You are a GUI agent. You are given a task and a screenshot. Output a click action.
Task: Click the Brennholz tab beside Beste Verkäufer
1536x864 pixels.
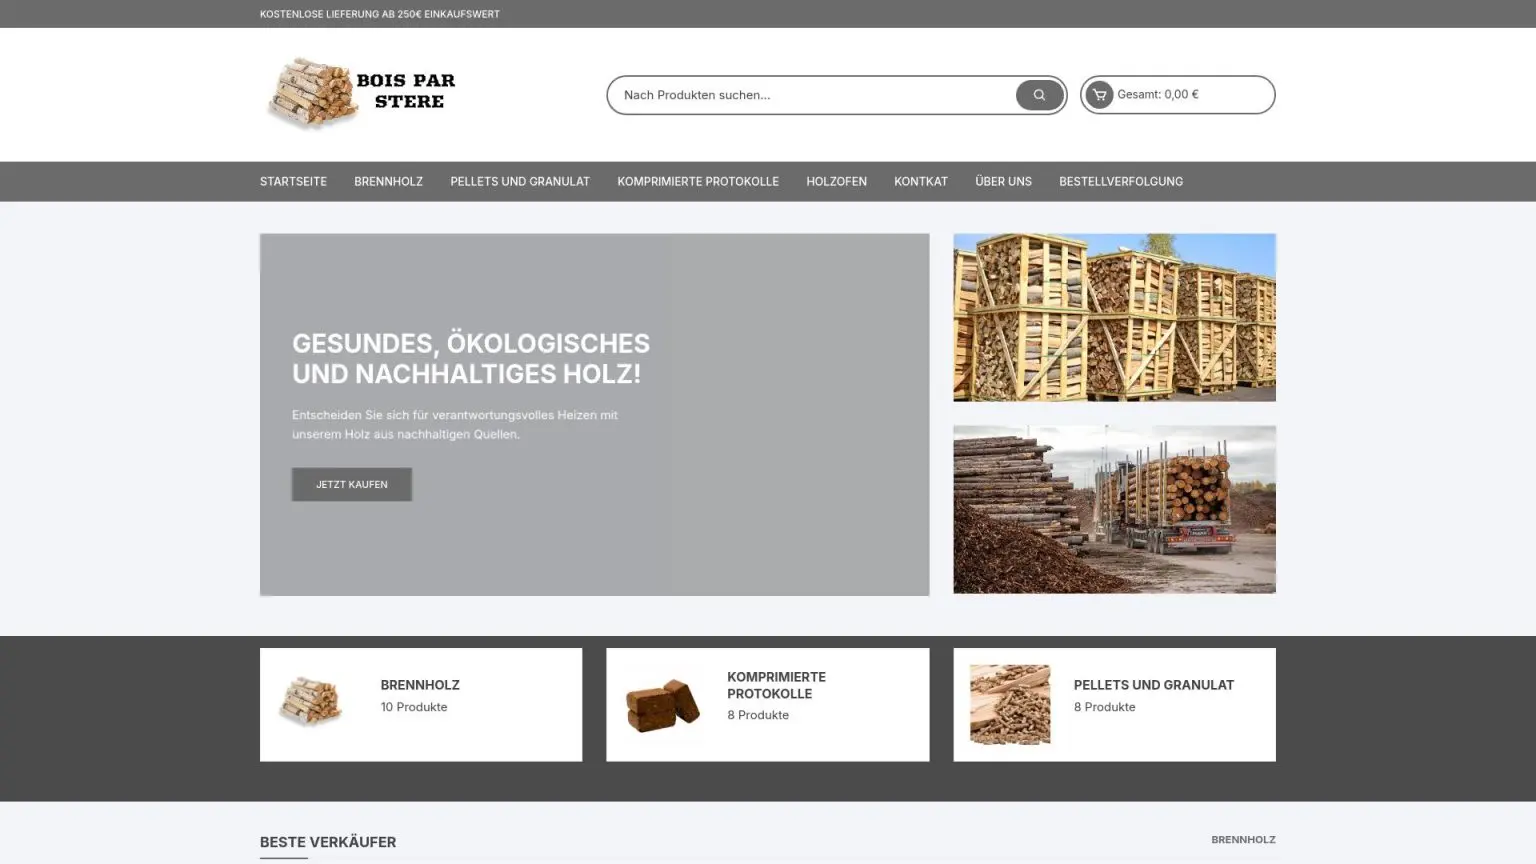coord(1243,840)
